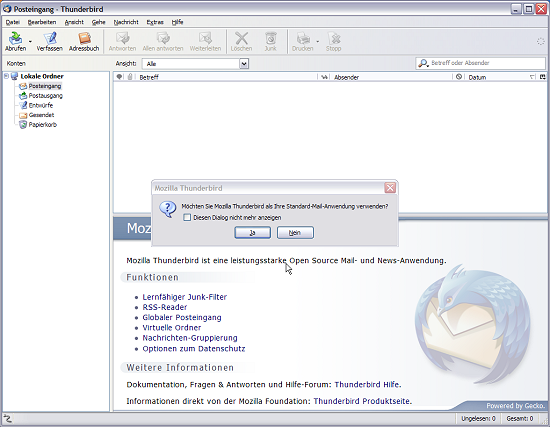The image size is (550, 427).
Task: Click the read status column icon
Action: point(325,77)
